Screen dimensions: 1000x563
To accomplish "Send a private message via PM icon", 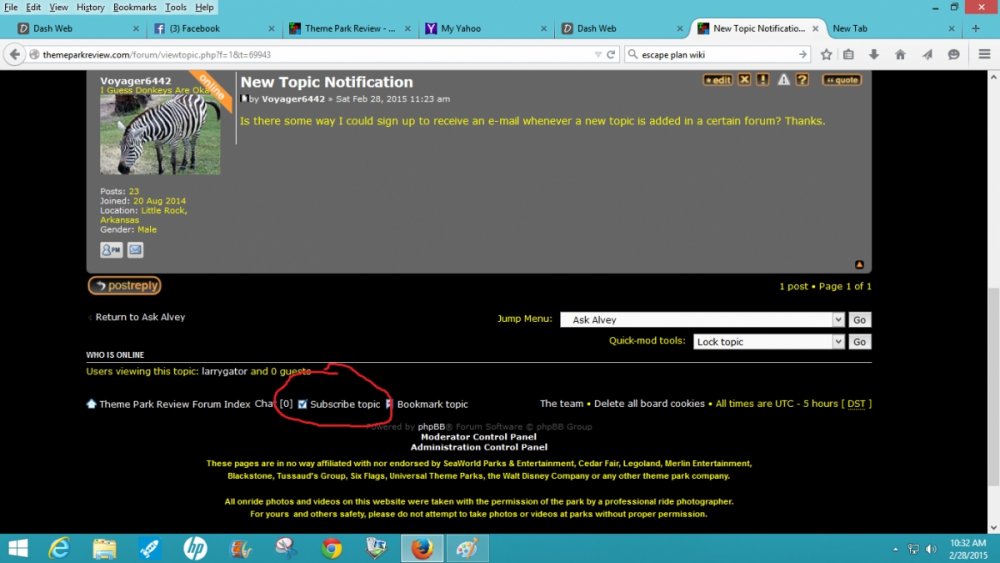I will [111, 250].
